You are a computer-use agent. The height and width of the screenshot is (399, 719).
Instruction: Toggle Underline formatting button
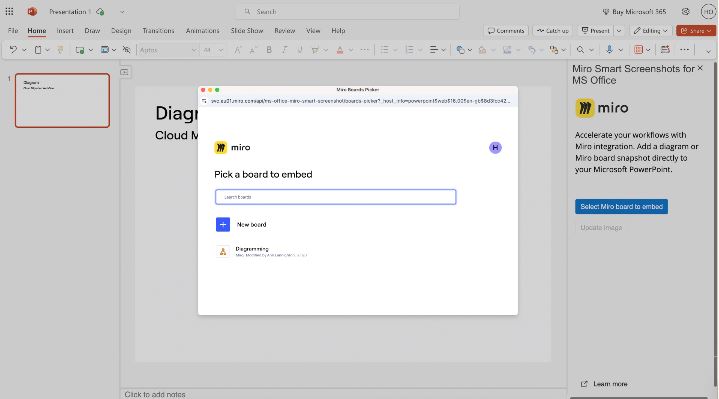300,50
